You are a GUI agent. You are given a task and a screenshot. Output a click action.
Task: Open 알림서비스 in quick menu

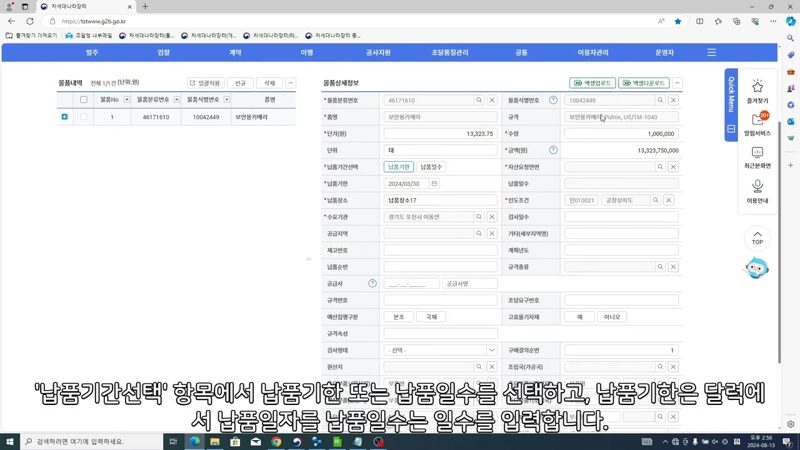point(757,124)
